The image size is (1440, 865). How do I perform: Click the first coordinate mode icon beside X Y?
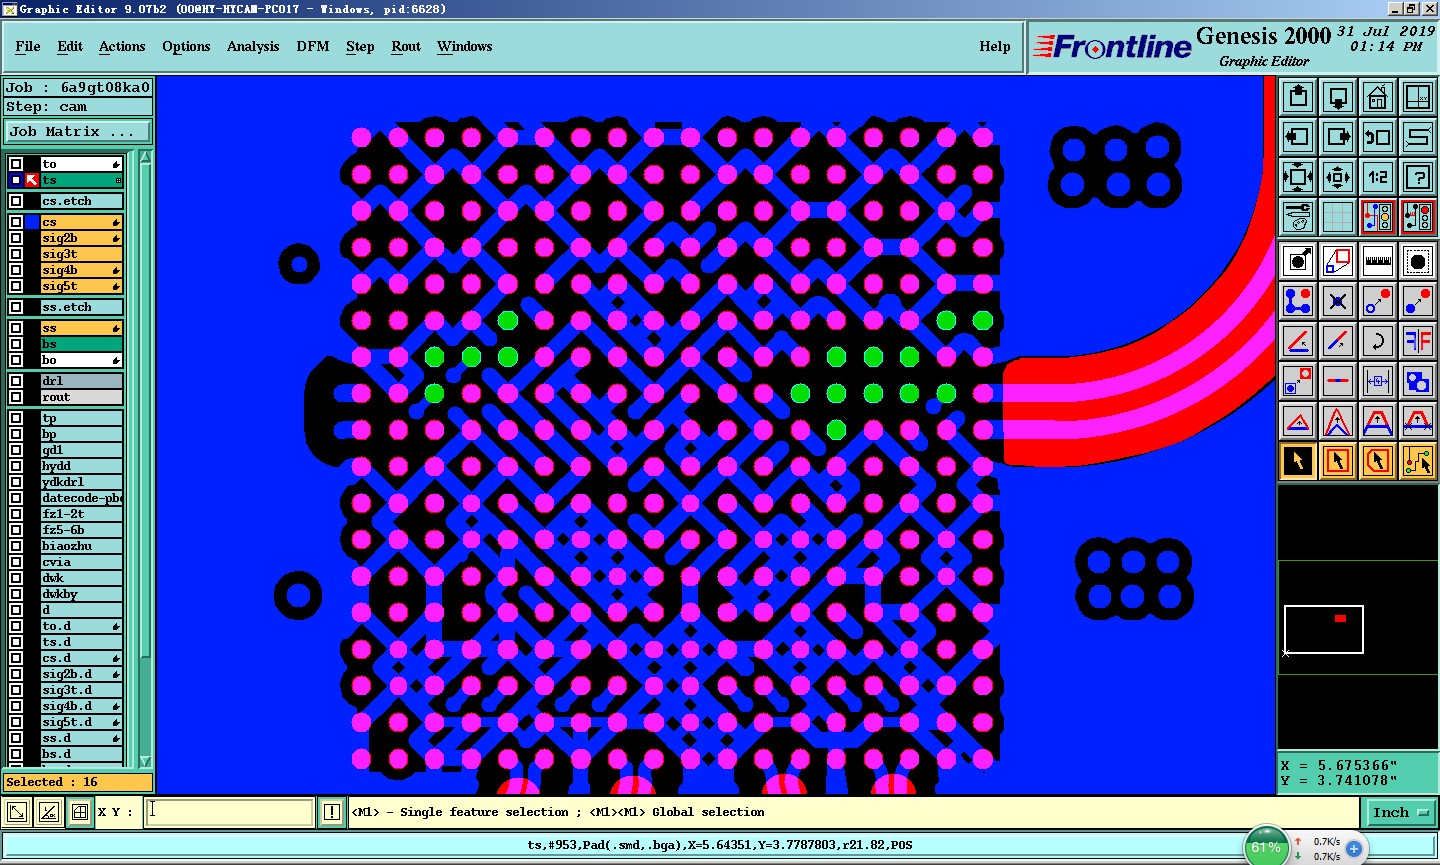click(x=17, y=812)
